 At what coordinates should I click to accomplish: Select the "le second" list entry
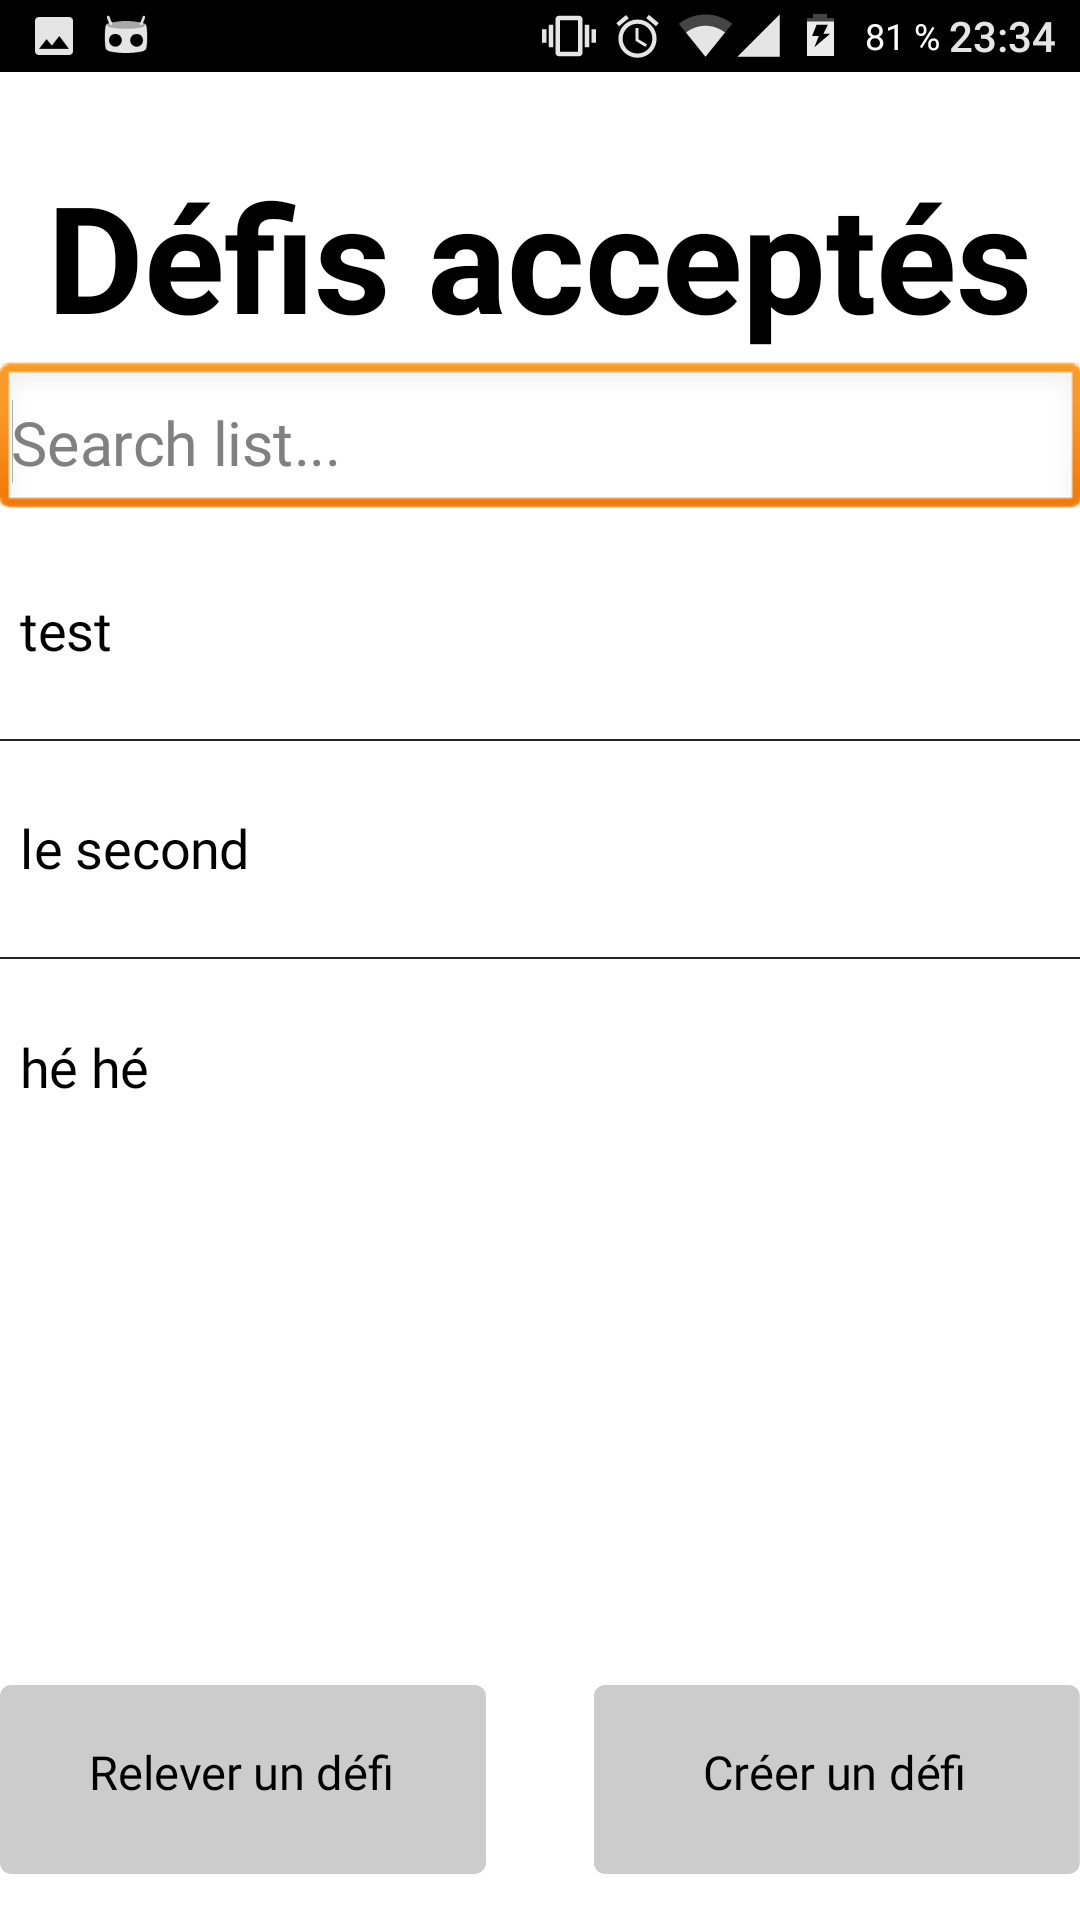pos(540,850)
